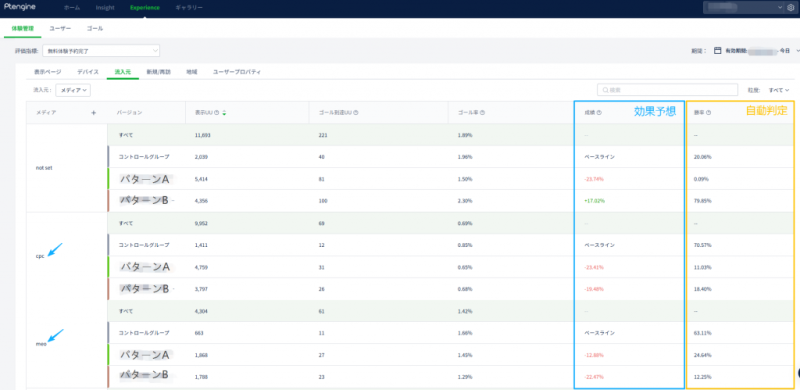Click the 63.11% win rate

[702, 333]
